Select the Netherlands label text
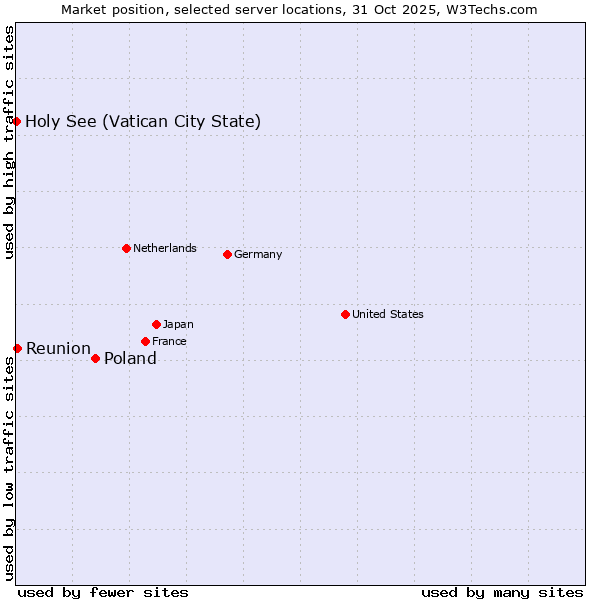Viewport: 600px width, 600px height. [165, 248]
